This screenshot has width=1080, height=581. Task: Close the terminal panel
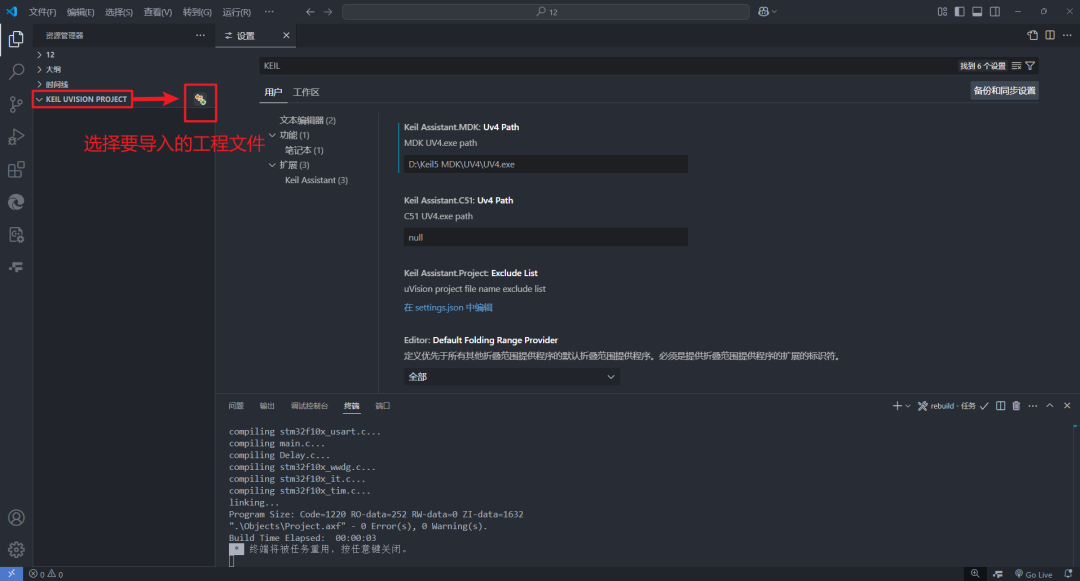(1067, 406)
